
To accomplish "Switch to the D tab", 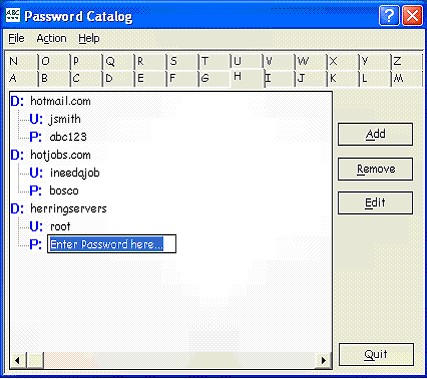I will point(118,79).
